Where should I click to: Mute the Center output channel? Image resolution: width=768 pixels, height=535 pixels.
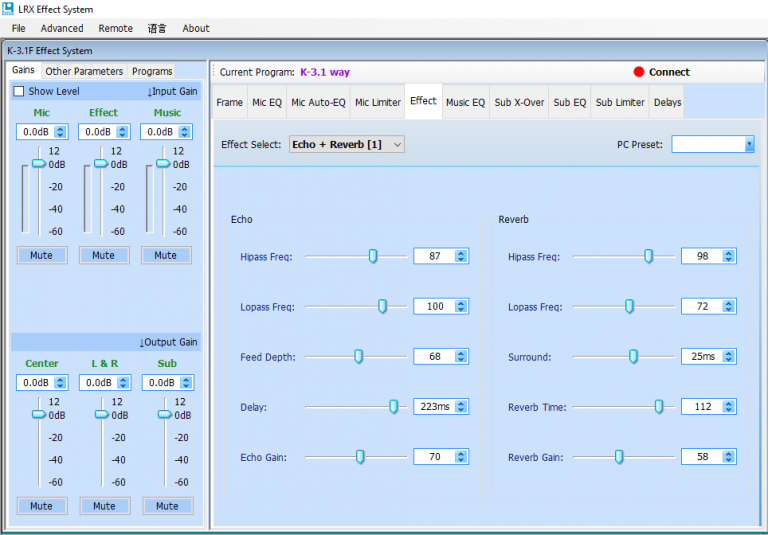[42, 506]
